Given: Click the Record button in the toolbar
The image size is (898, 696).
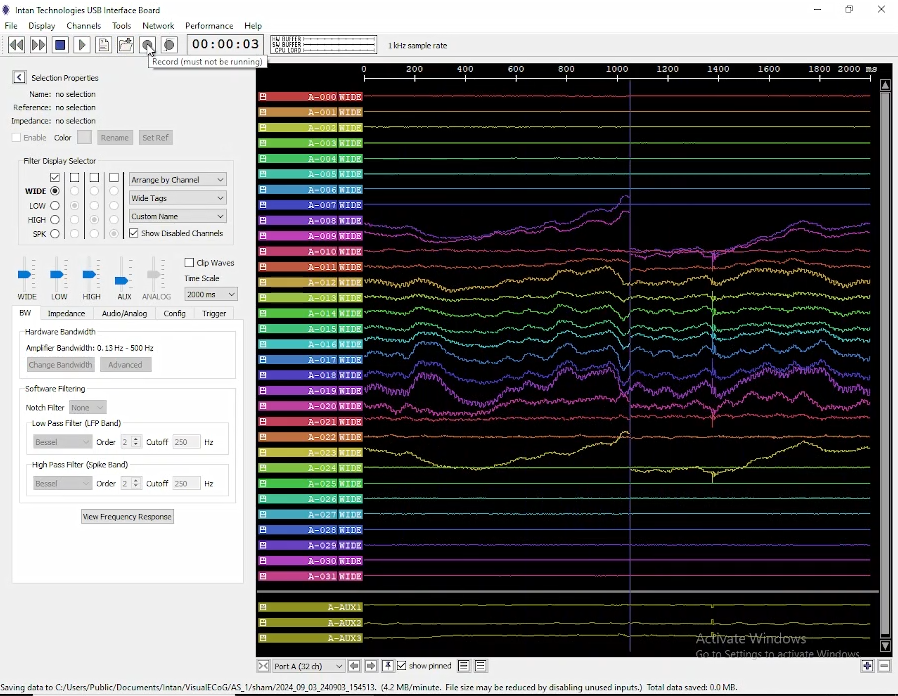Looking at the screenshot, I should coord(147,45).
